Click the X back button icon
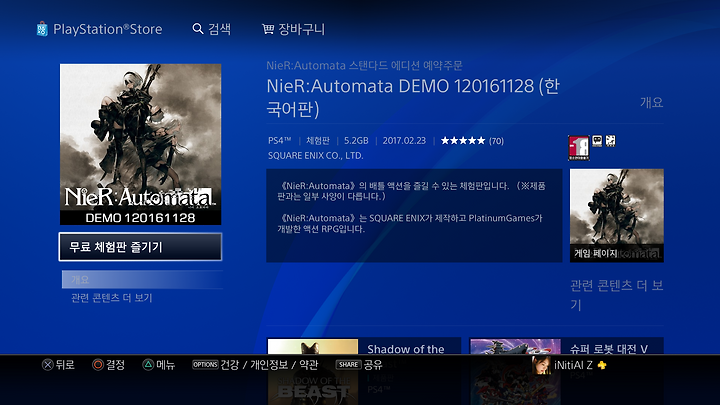 click(47, 365)
